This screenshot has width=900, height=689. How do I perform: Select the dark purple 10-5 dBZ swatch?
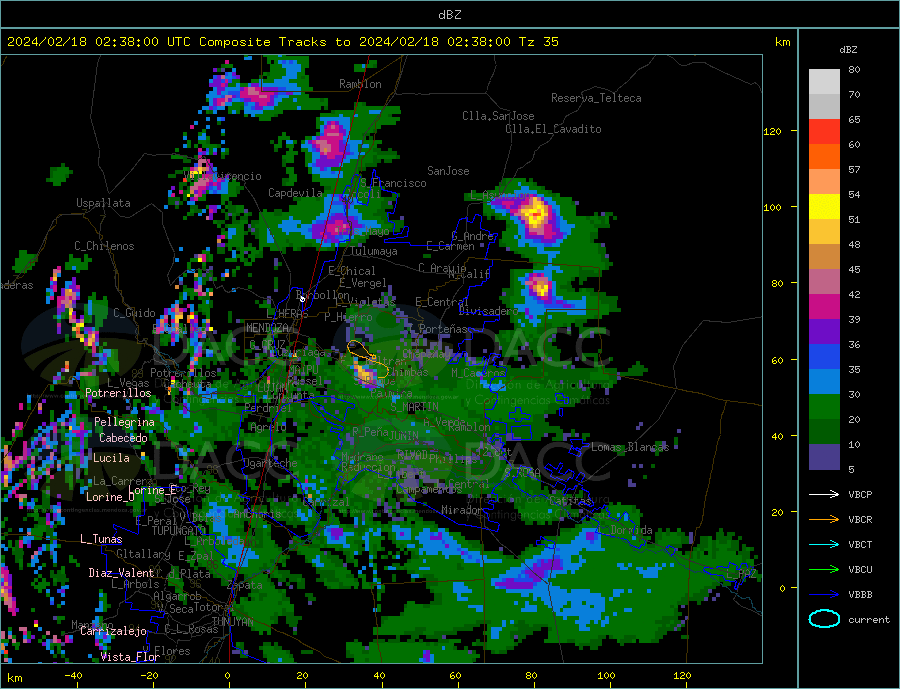(x=824, y=457)
